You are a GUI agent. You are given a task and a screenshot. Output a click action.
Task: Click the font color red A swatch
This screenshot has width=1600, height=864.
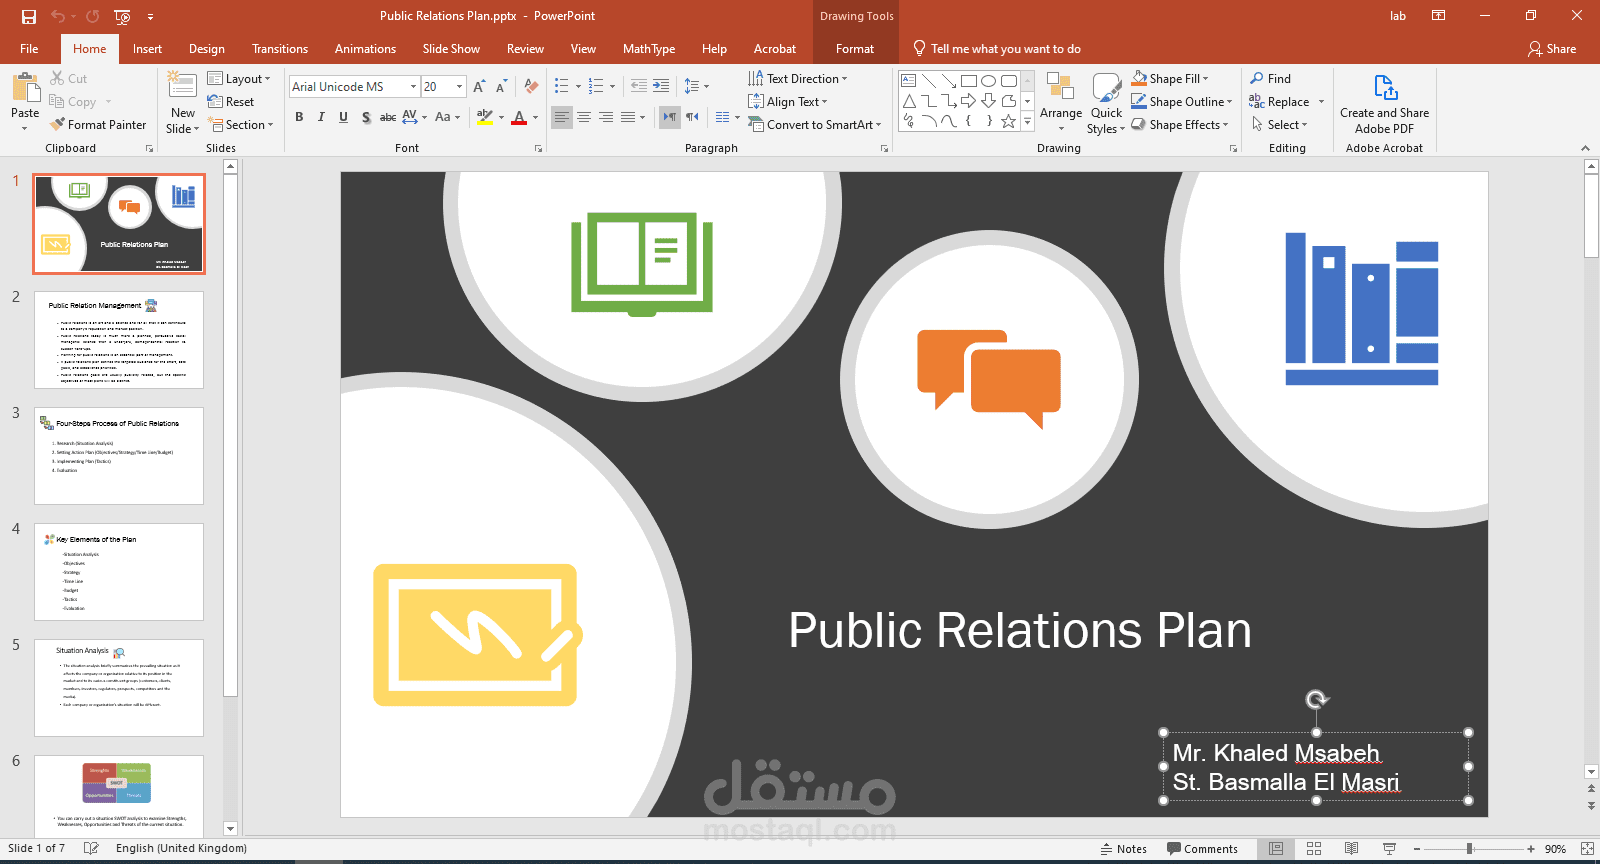519,117
